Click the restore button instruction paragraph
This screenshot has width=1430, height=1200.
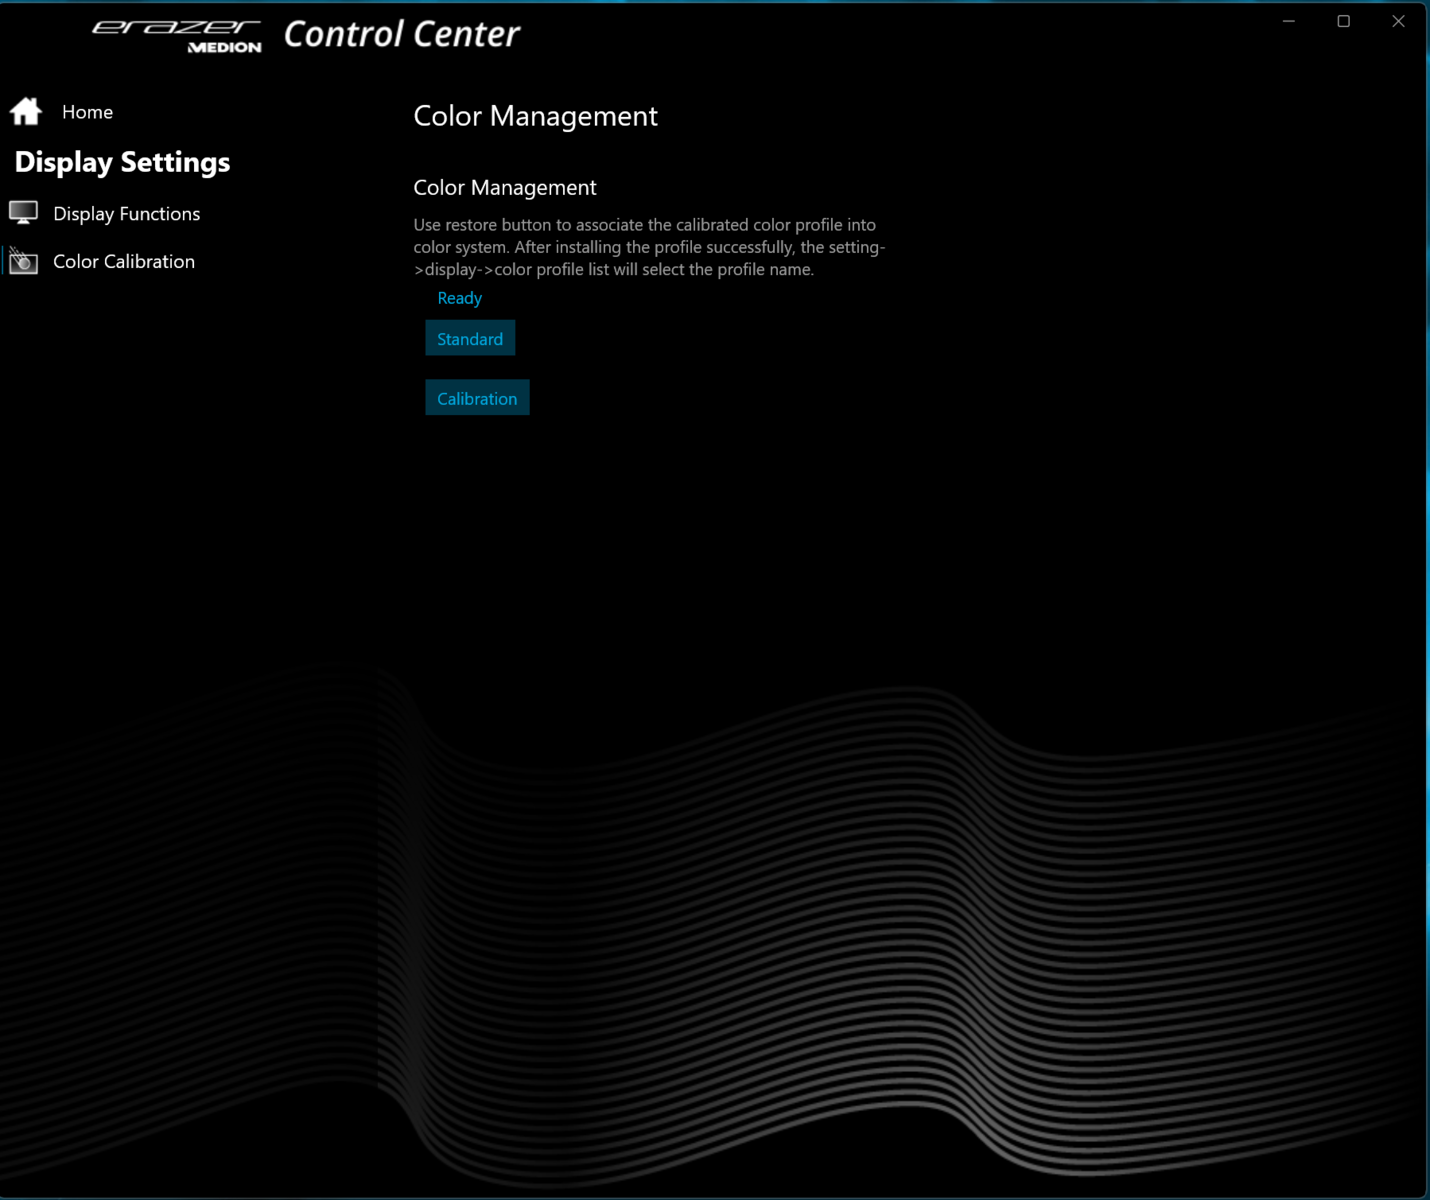650,247
